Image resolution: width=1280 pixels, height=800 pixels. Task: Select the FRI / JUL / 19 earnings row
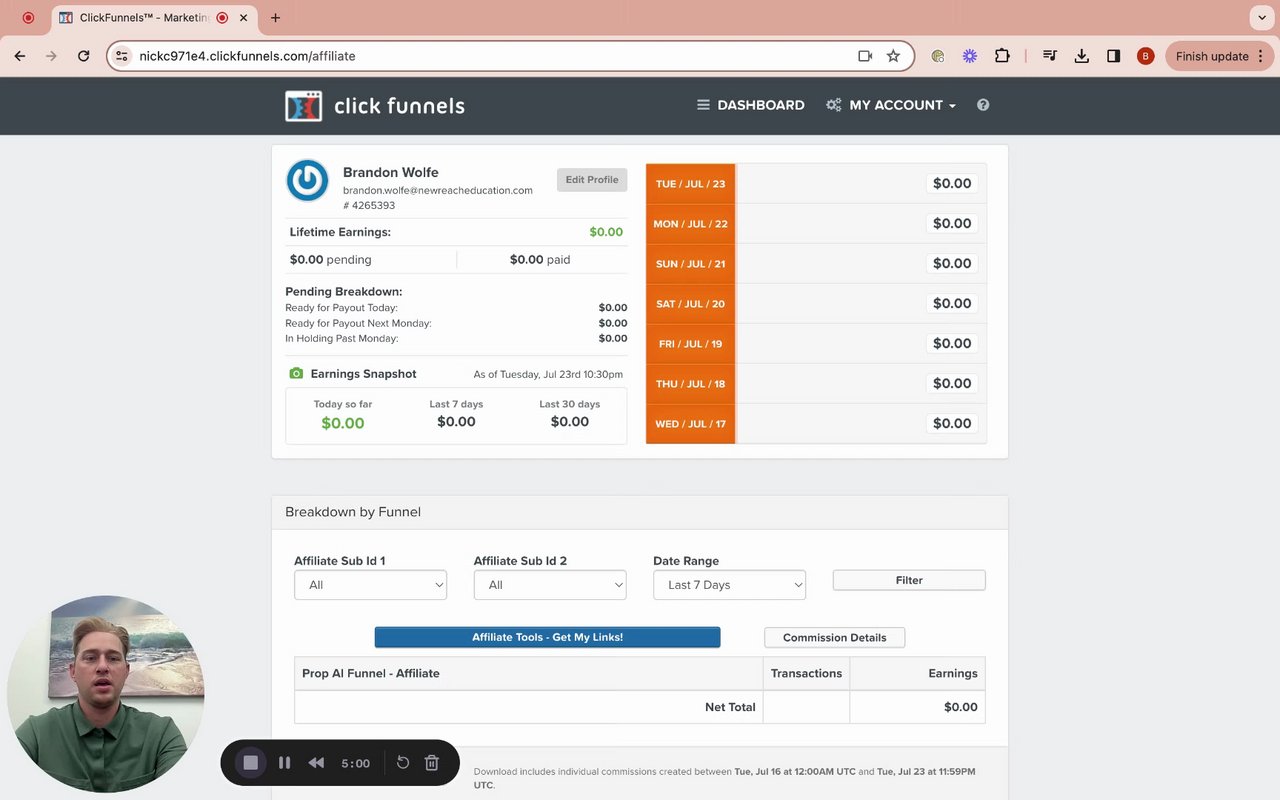pyautogui.click(x=816, y=344)
